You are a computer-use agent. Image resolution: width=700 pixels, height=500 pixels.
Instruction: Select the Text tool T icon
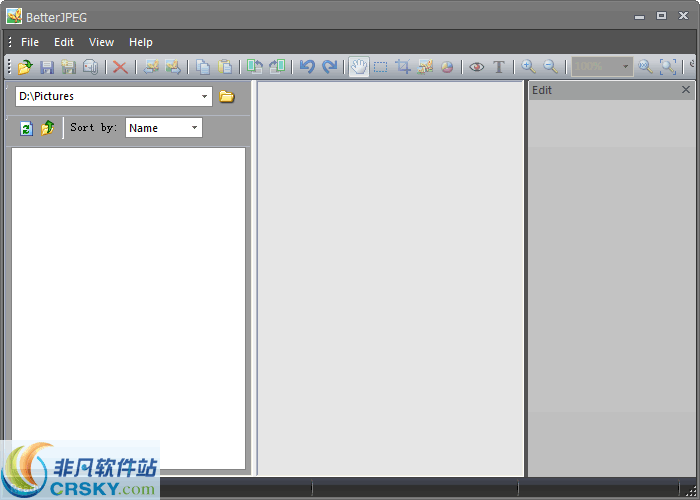499,67
